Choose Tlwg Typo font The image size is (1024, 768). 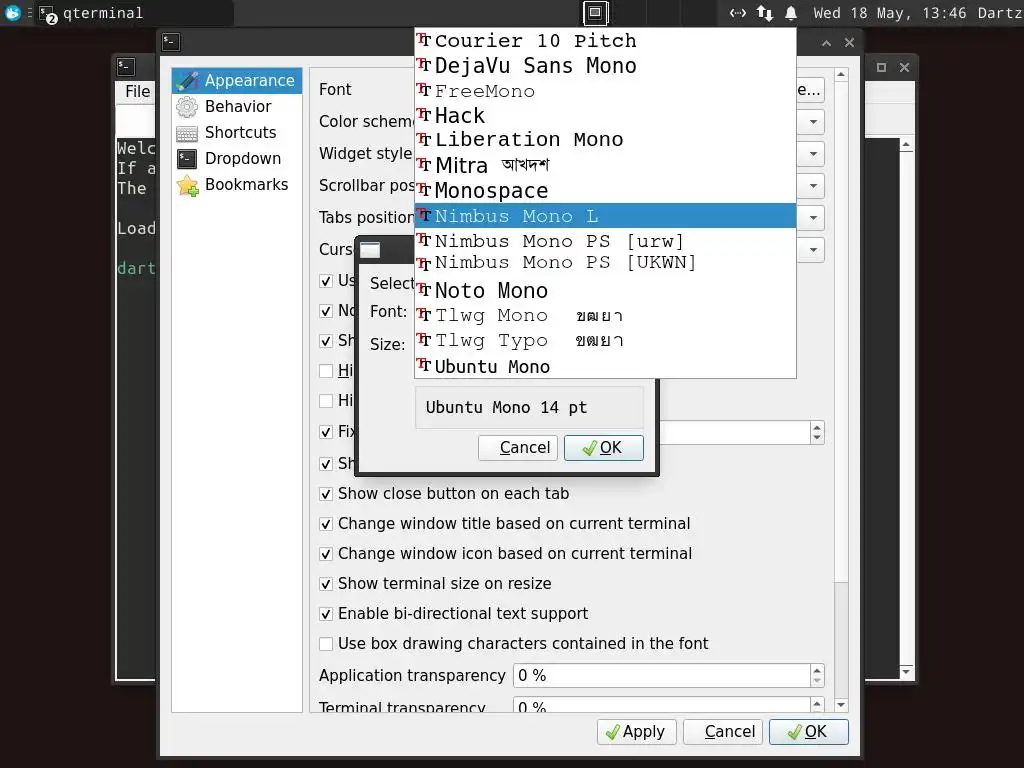click(x=605, y=341)
